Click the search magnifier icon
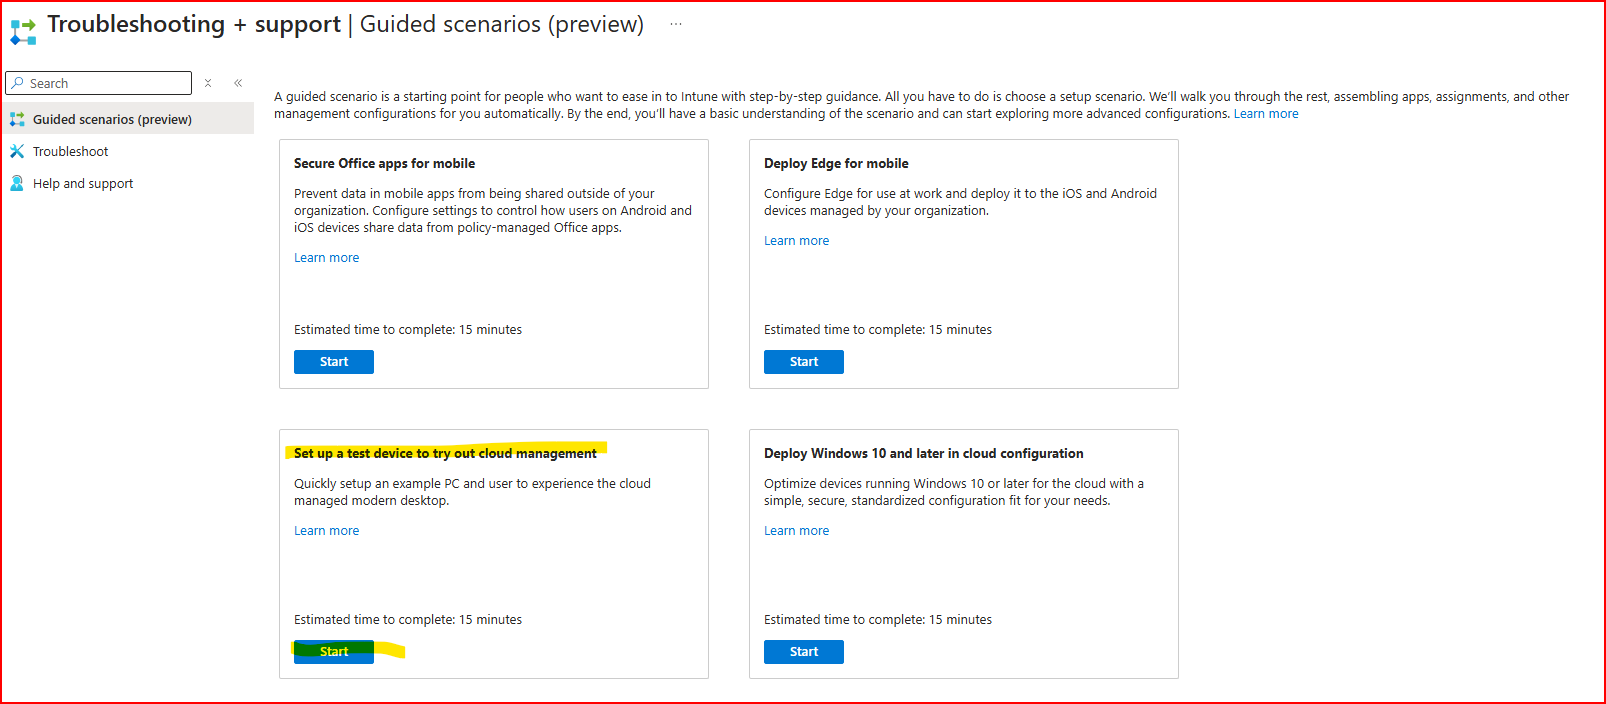The image size is (1606, 704). pyautogui.click(x=17, y=83)
